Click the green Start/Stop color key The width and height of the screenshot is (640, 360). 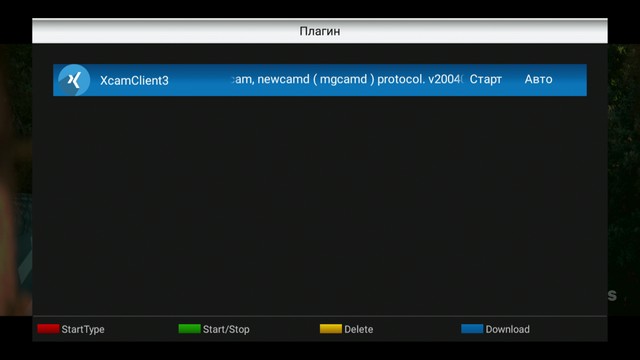coord(189,329)
